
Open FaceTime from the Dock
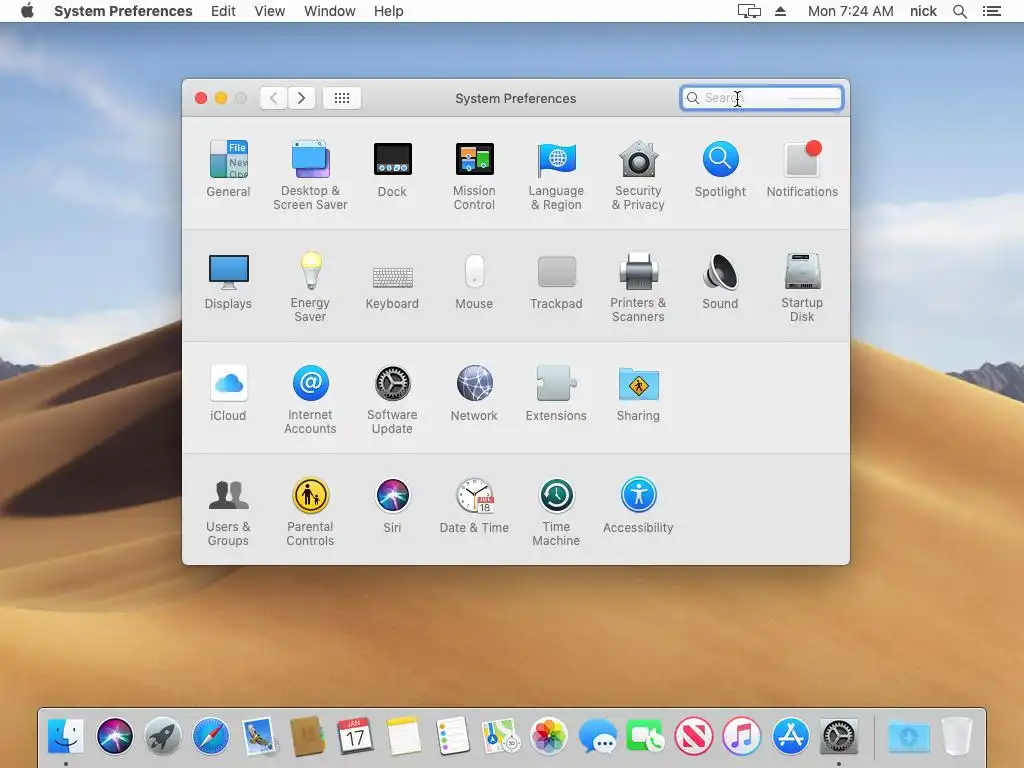(645, 736)
